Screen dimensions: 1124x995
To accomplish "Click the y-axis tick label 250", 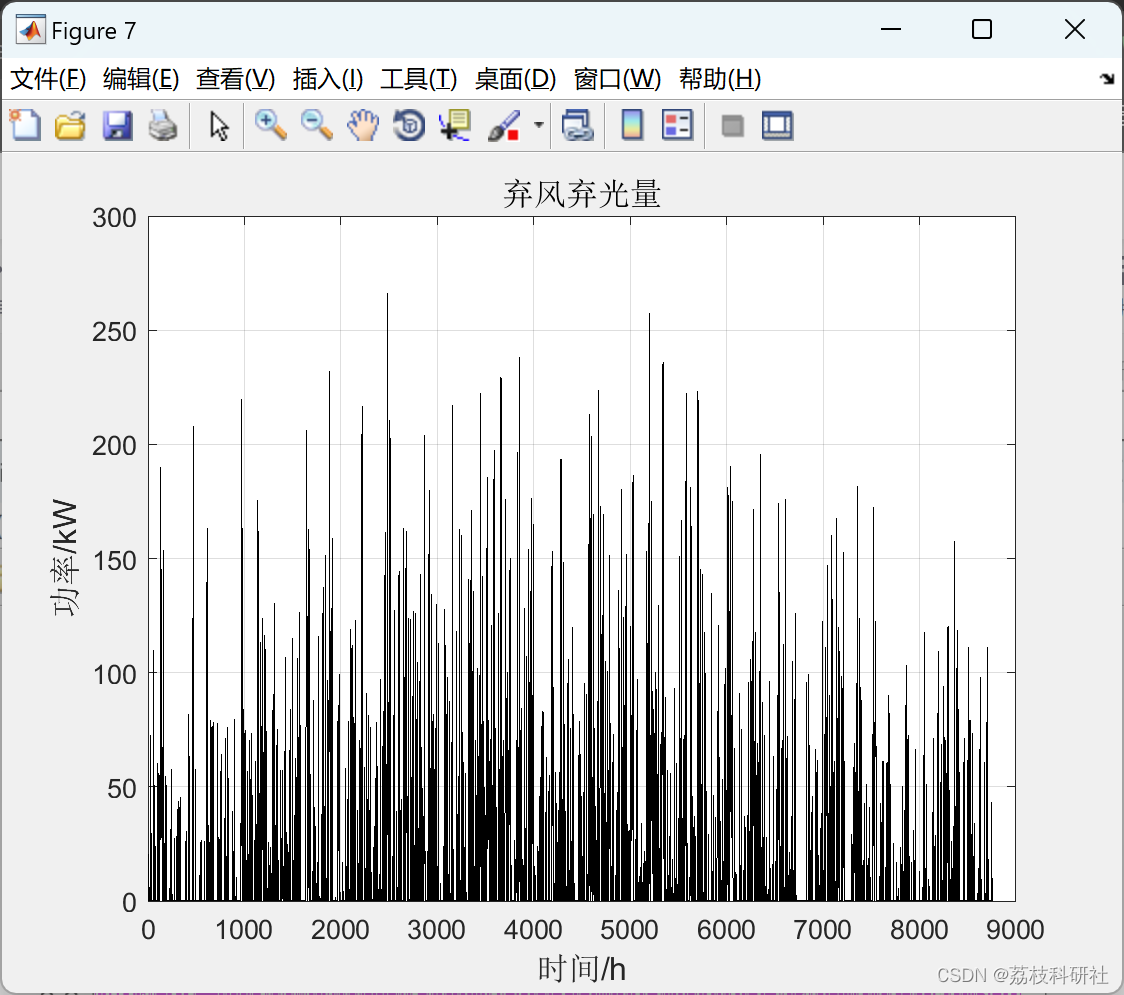I will pyautogui.click(x=114, y=332).
